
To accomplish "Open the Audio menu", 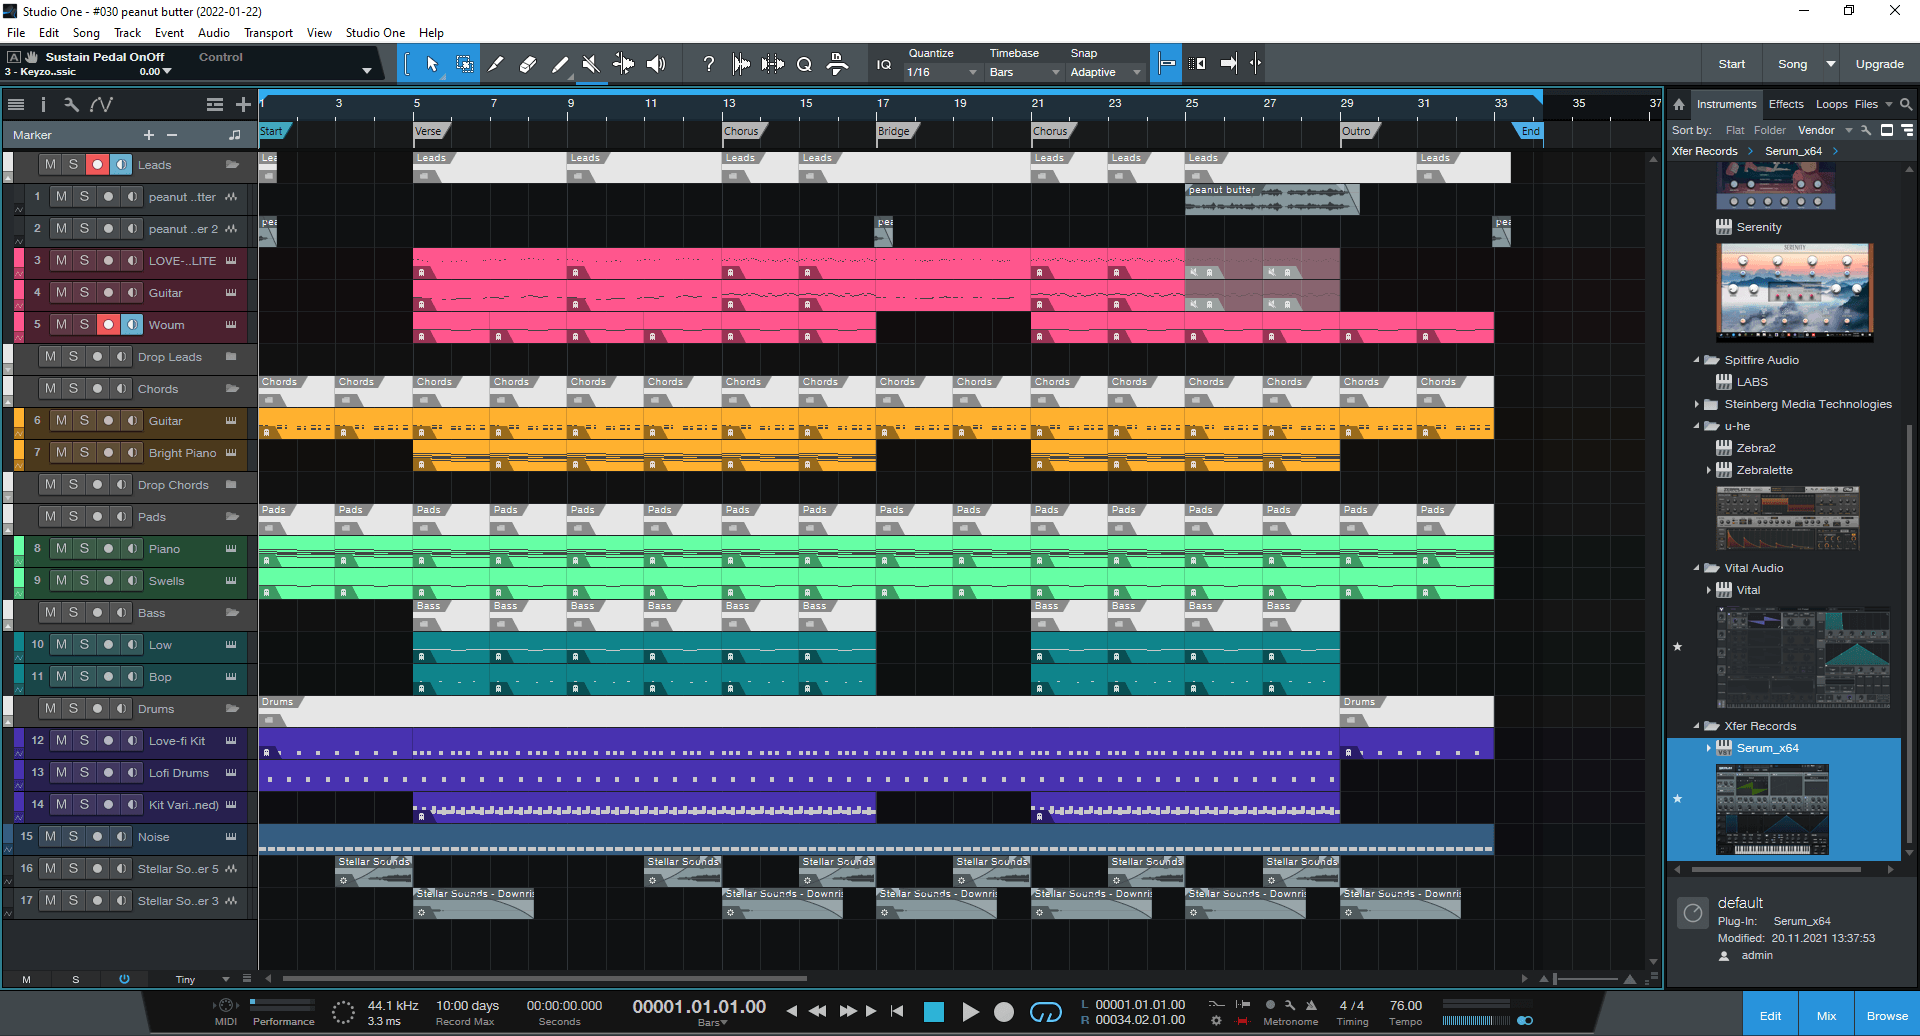I will (x=213, y=33).
